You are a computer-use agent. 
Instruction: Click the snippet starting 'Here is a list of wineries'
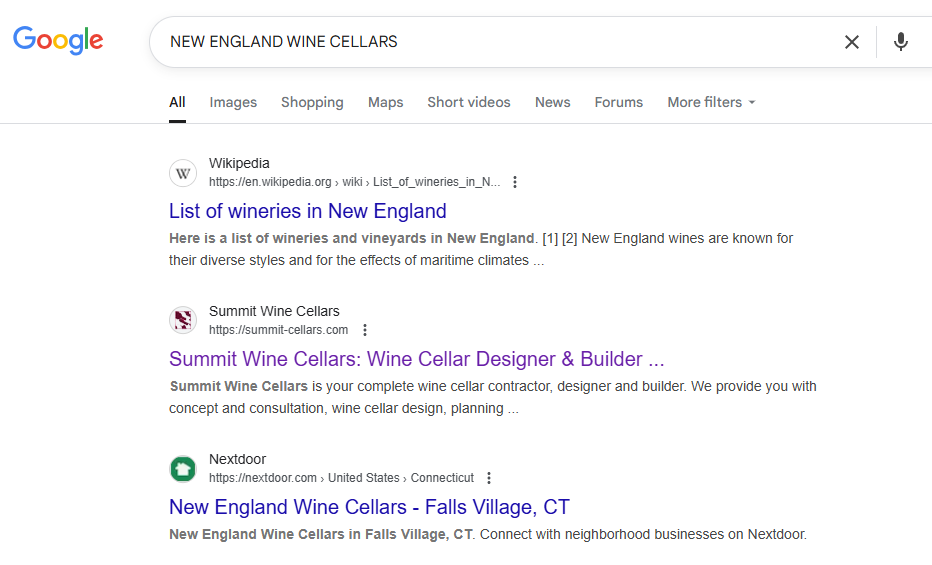tap(481, 249)
